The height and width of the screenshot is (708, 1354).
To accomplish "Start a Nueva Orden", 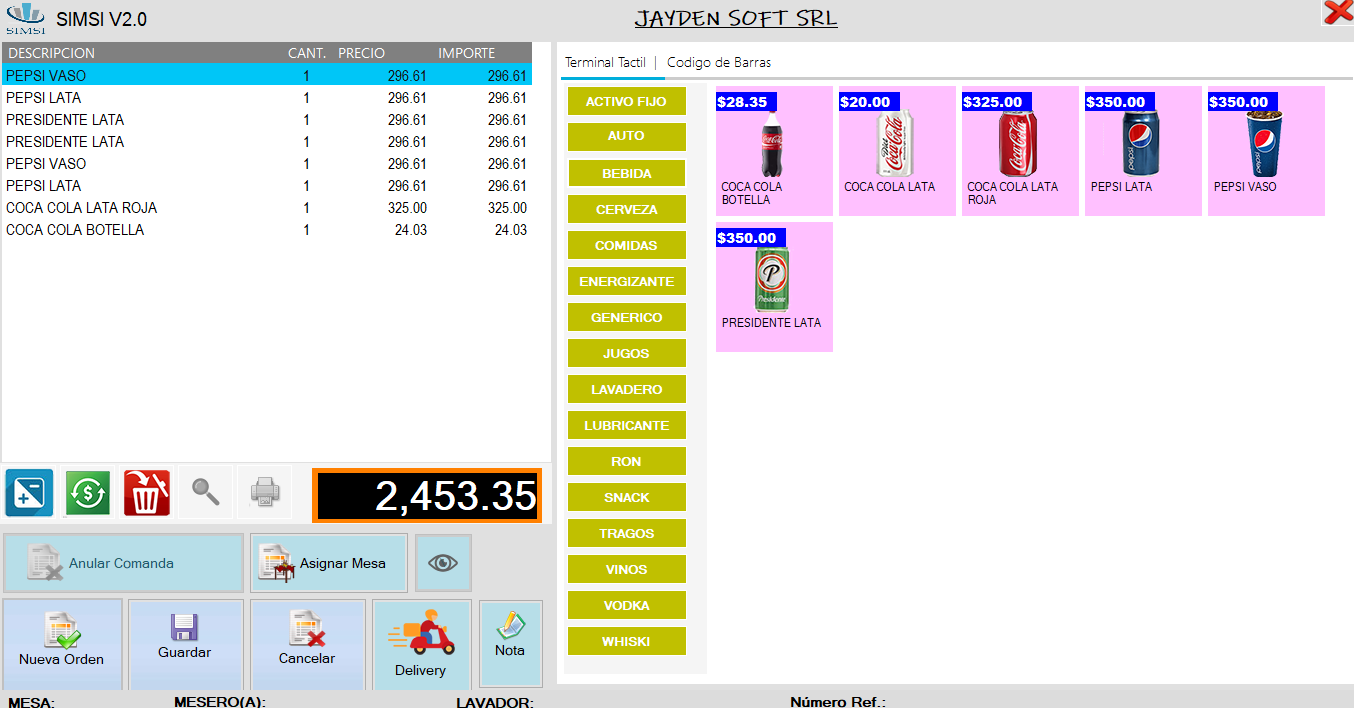I will click(62, 644).
